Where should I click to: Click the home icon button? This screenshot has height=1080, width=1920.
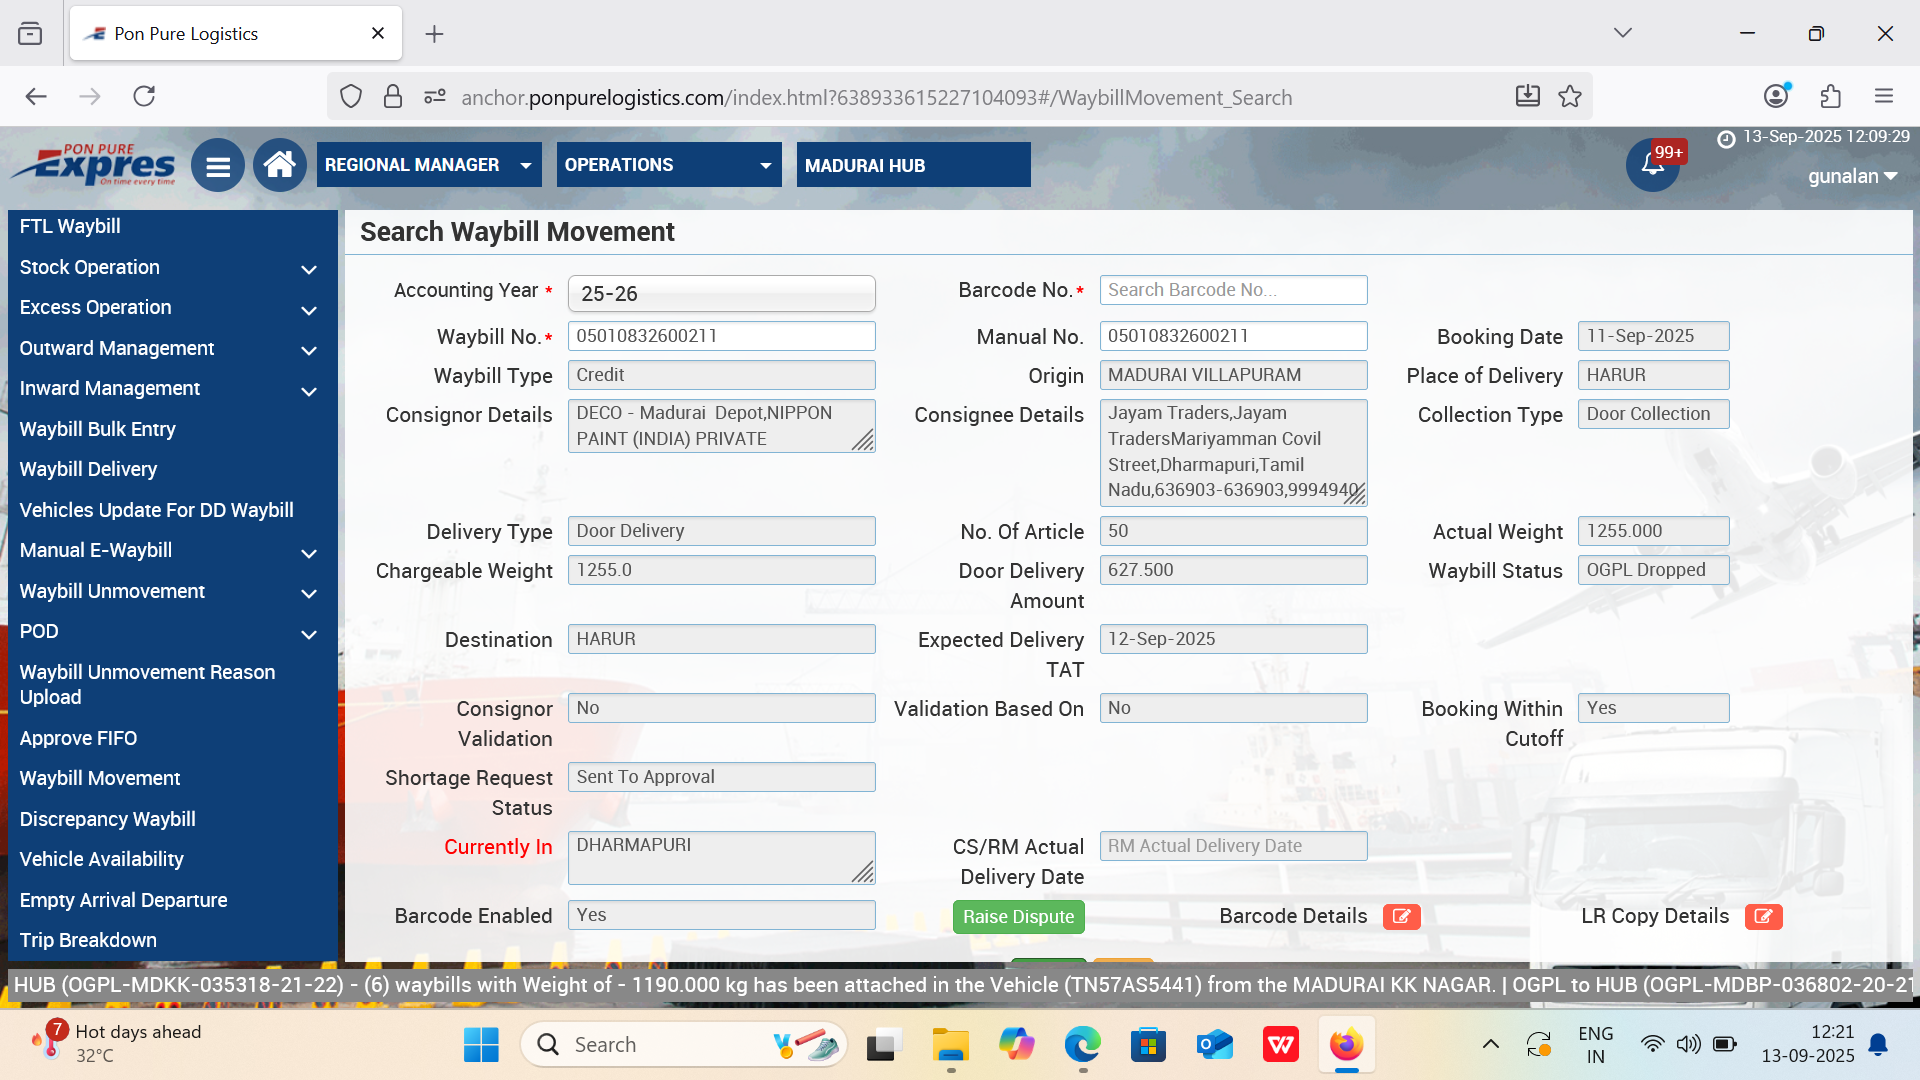click(x=280, y=165)
